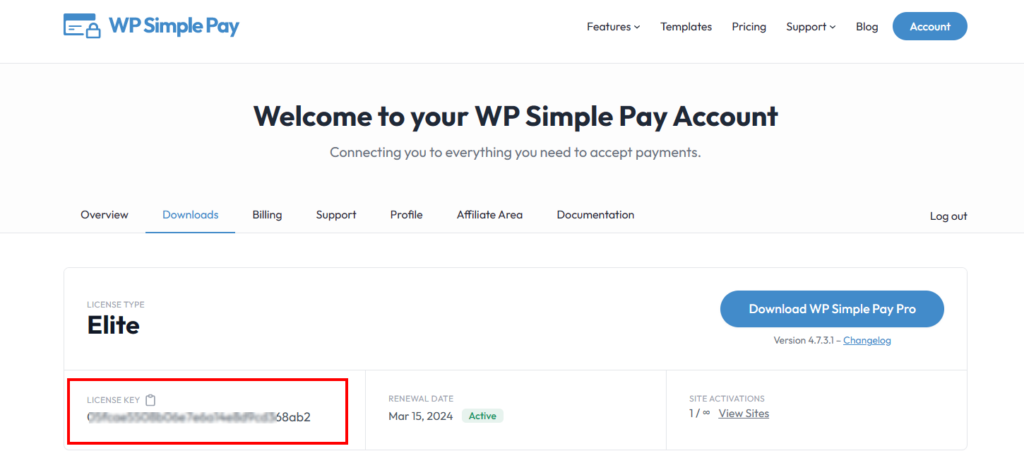Screen dimensions: 1024x468
Task: Copy license key with clipboard icon
Action: pos(151,400)
